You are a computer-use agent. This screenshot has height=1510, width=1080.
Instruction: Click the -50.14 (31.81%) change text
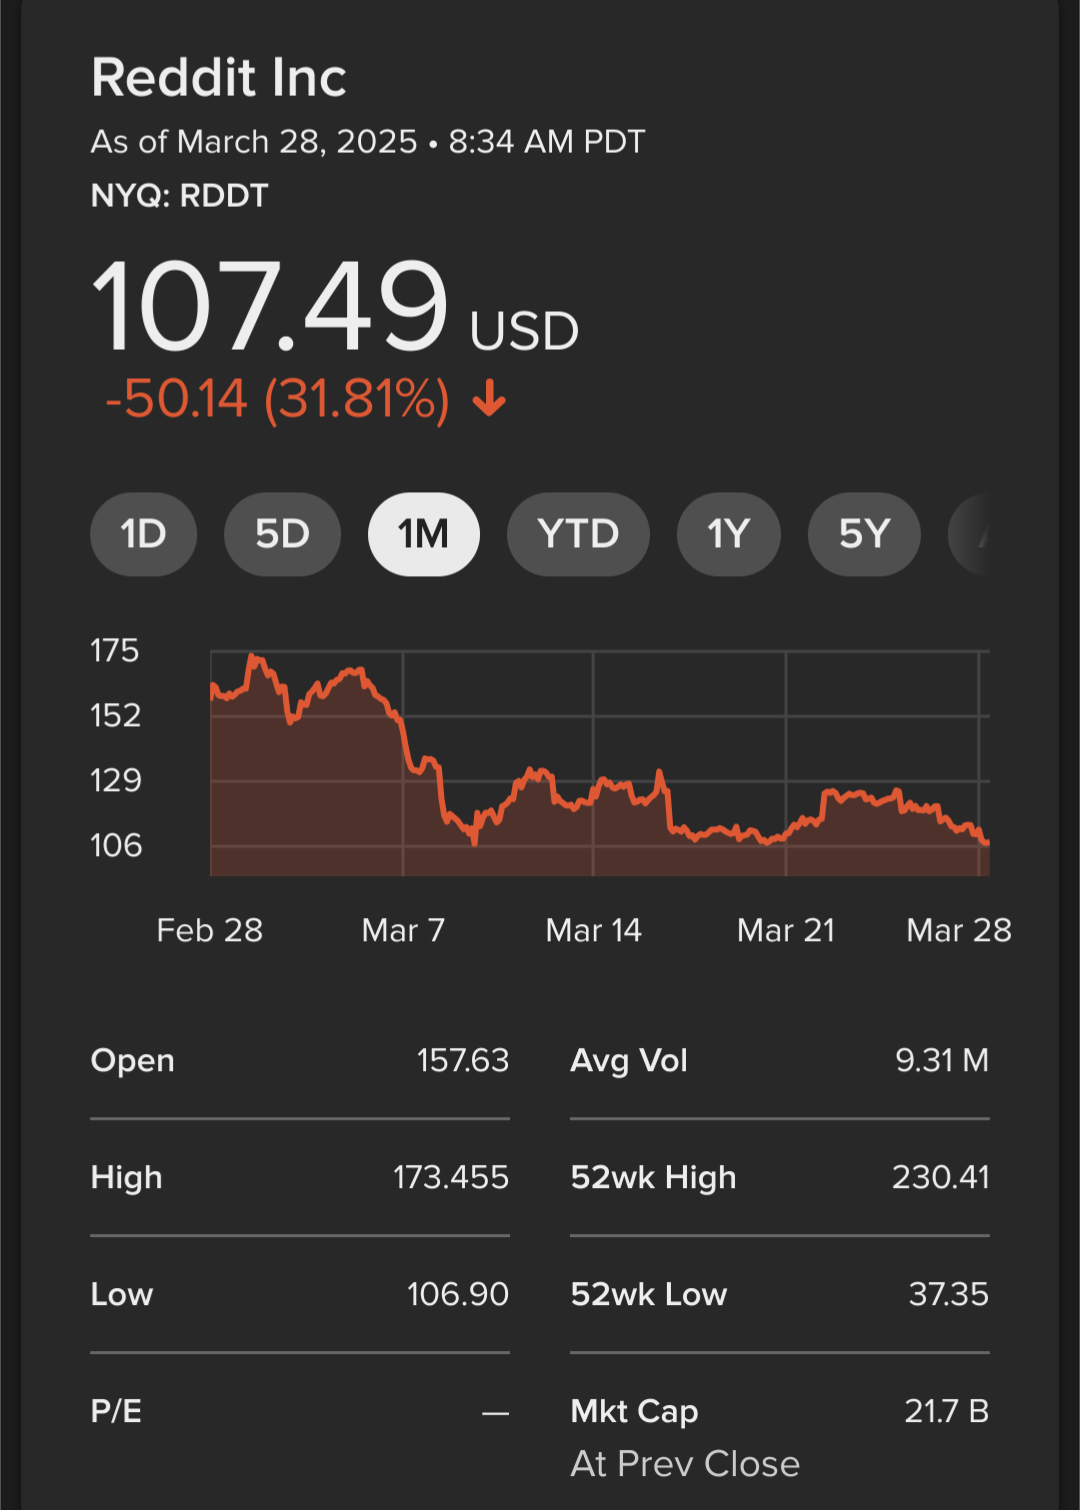pyautogui.click(x=277, y=399)
